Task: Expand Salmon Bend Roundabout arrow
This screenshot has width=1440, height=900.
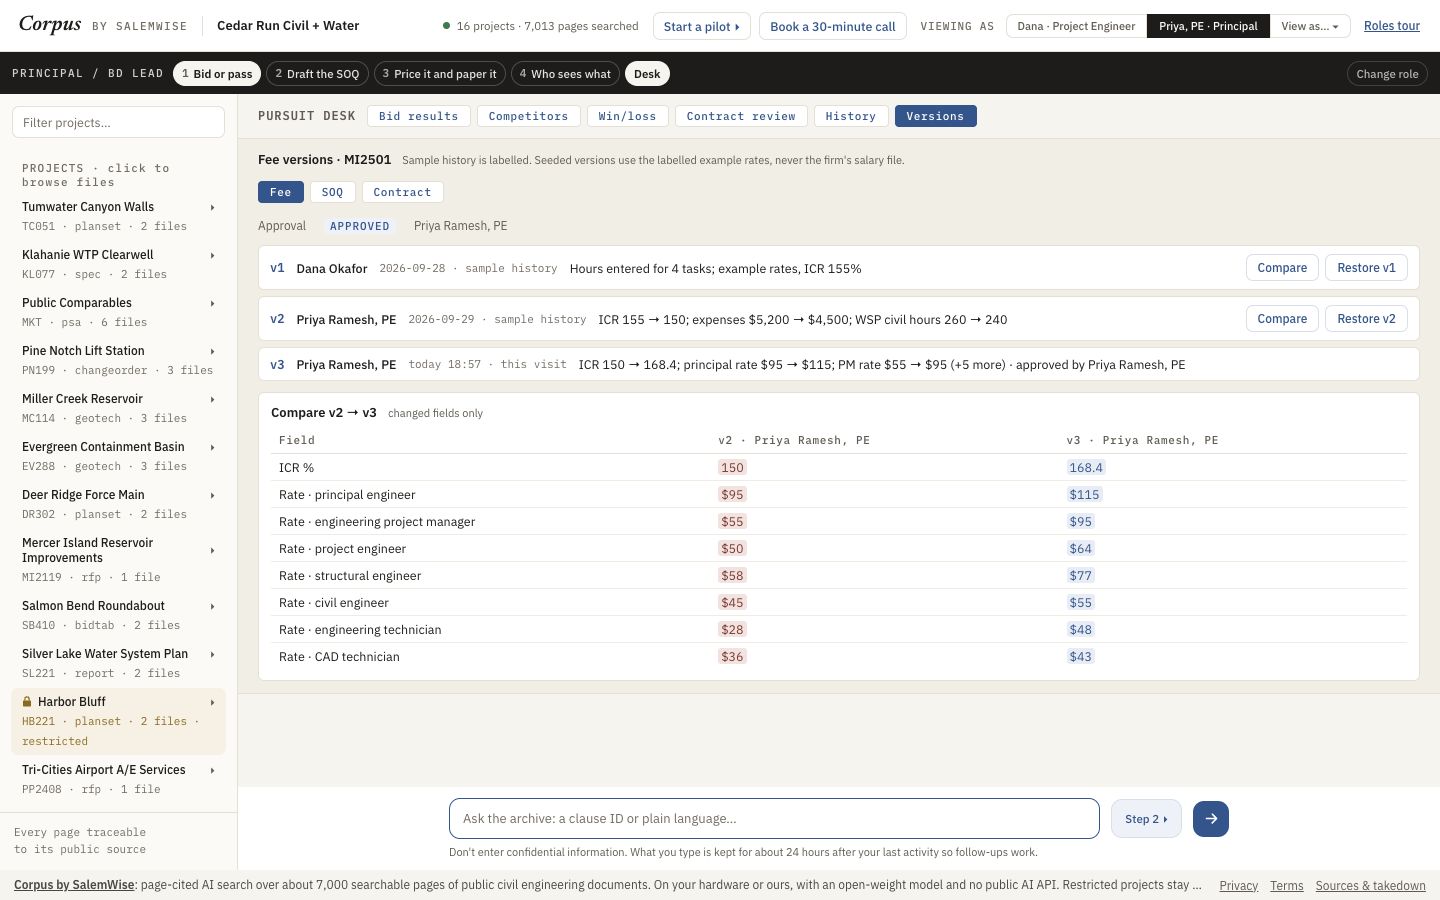Action: (x=212, y=606)
